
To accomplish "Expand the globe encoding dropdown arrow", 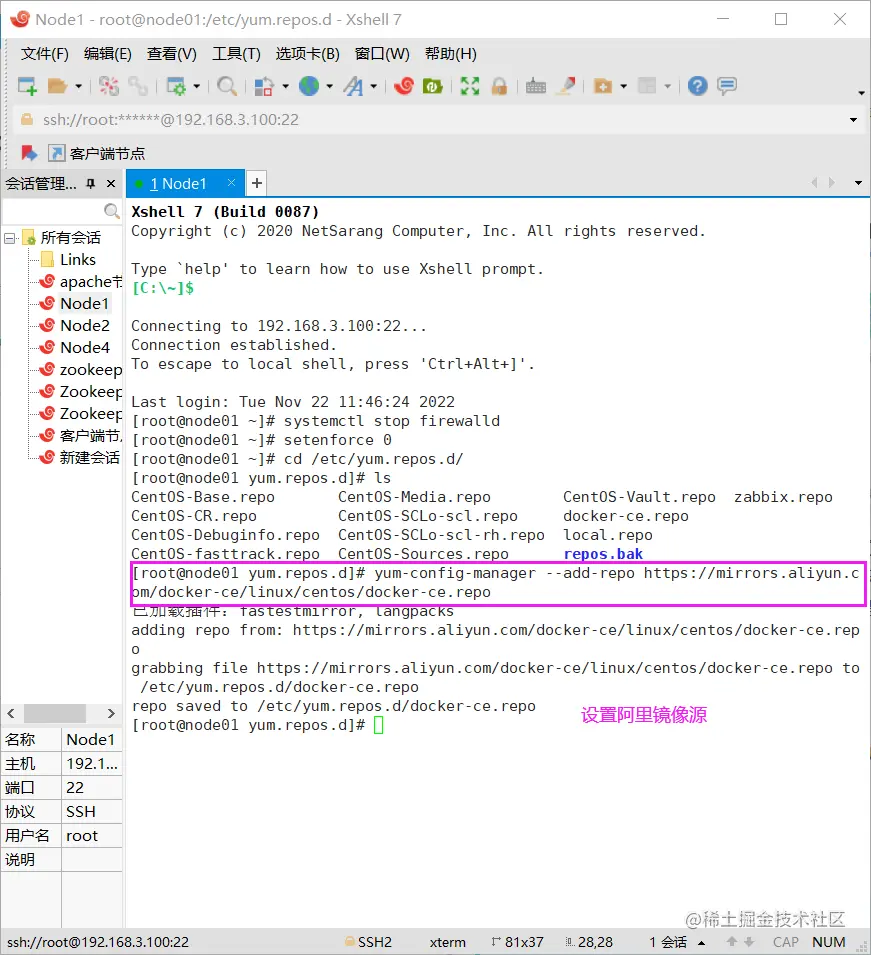I will click(x=330, y=86).
